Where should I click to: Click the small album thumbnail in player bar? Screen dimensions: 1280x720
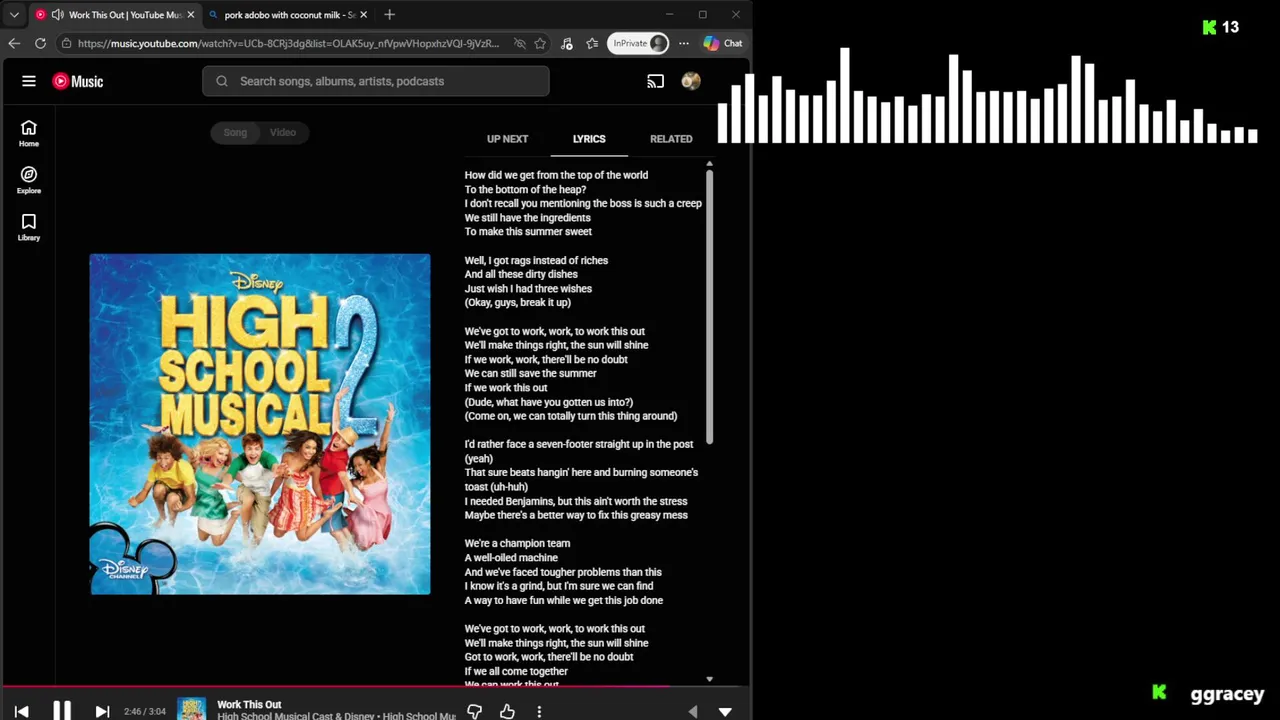(x=192, y=709)
